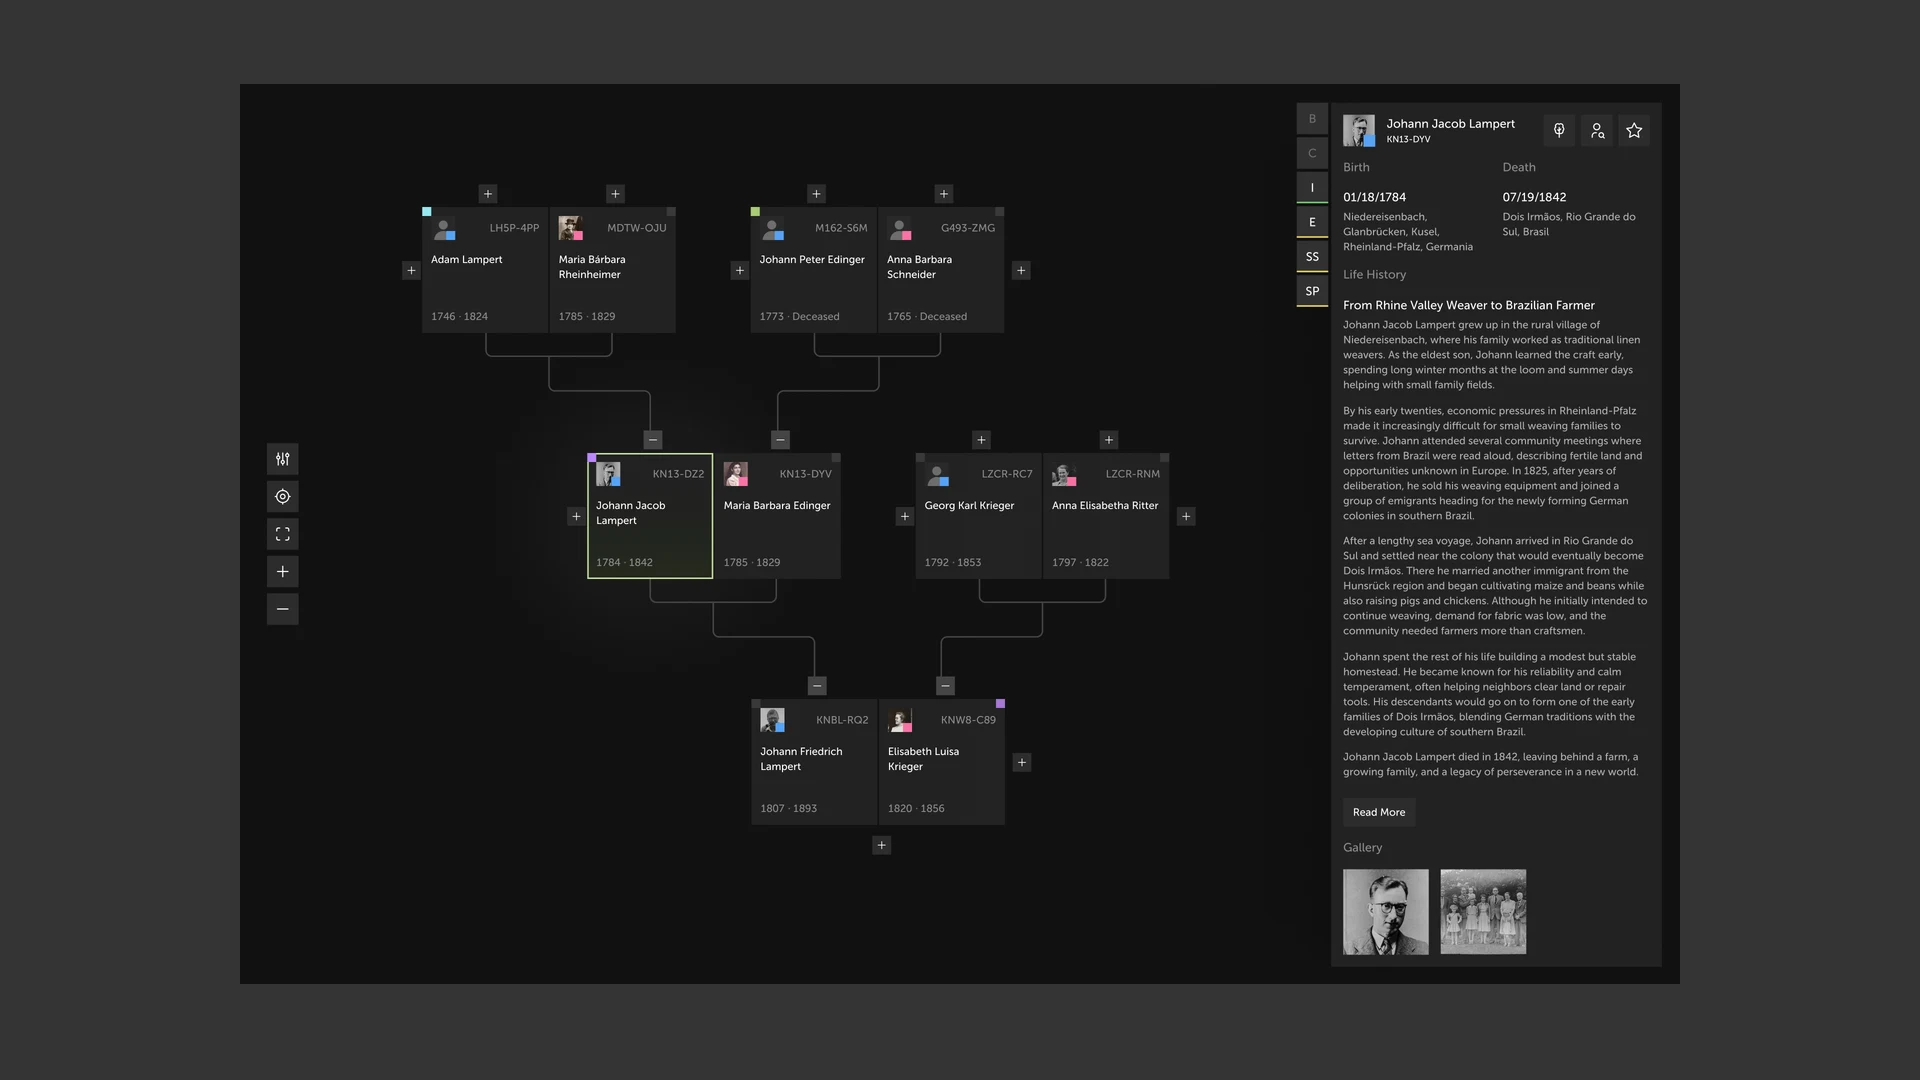
Task: Open the B side tab
Action: tap(1312, 119)
